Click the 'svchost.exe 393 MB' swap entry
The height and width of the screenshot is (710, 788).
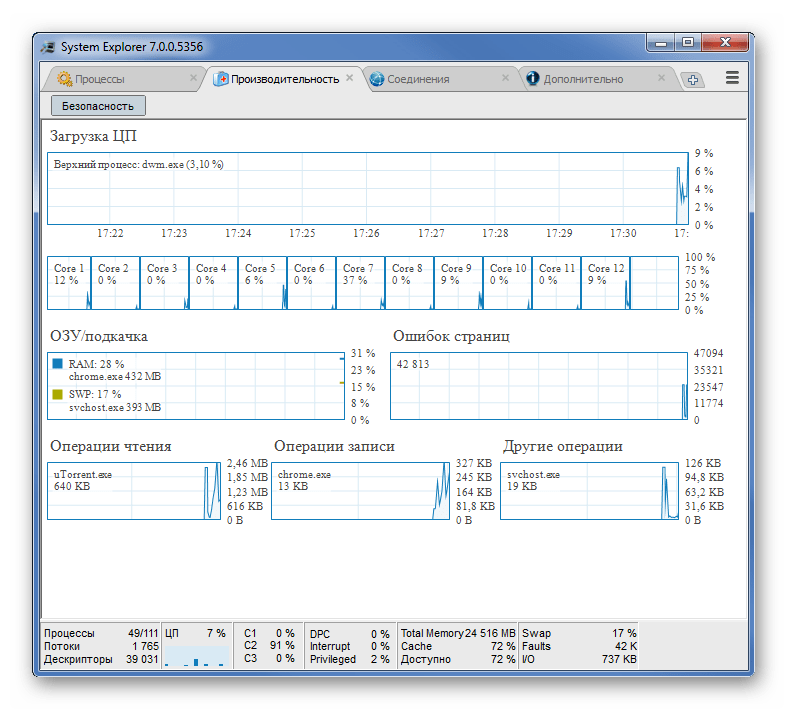pos(115,407)
